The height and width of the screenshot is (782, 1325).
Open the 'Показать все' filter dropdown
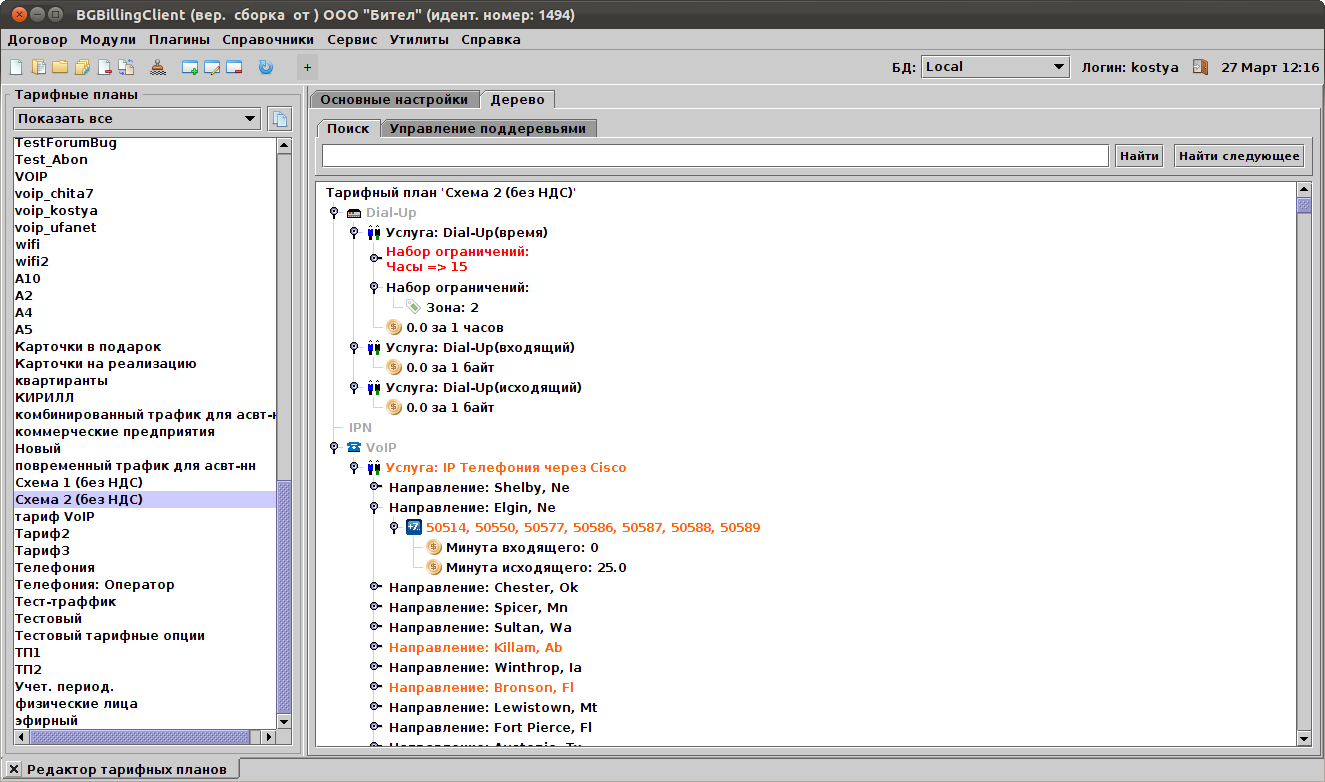pos(137,119)
